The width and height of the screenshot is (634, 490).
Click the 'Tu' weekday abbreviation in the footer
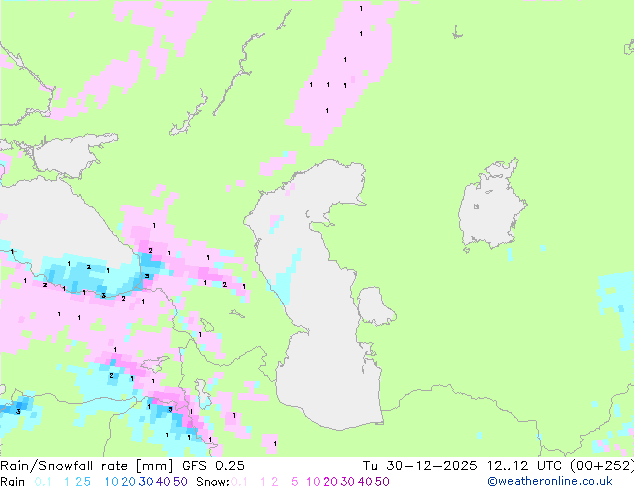pos(370,466)
